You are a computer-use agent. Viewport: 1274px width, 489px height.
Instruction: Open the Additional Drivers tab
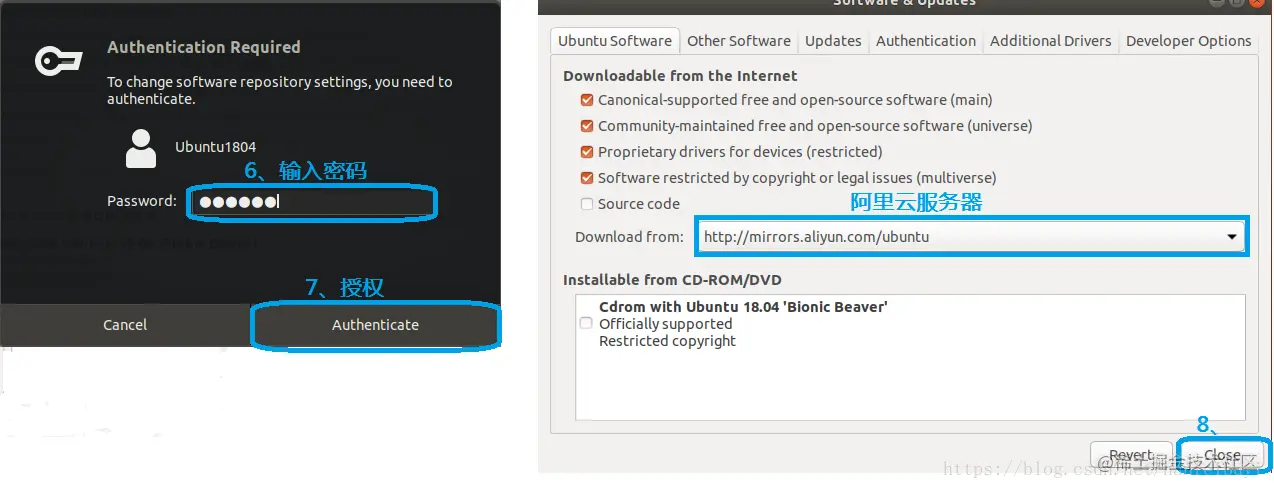pyautogui.click(x=1051, y=41)
